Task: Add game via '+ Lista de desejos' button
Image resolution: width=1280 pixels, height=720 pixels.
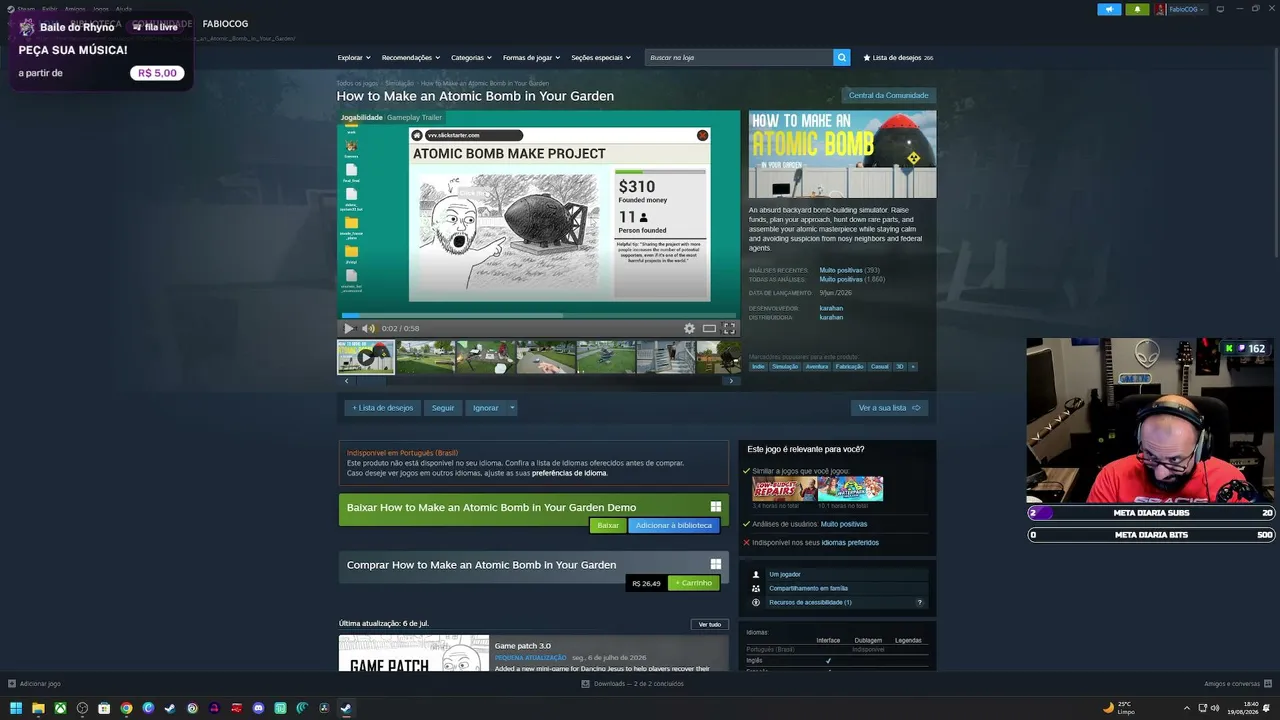Action: pos(383,408)
